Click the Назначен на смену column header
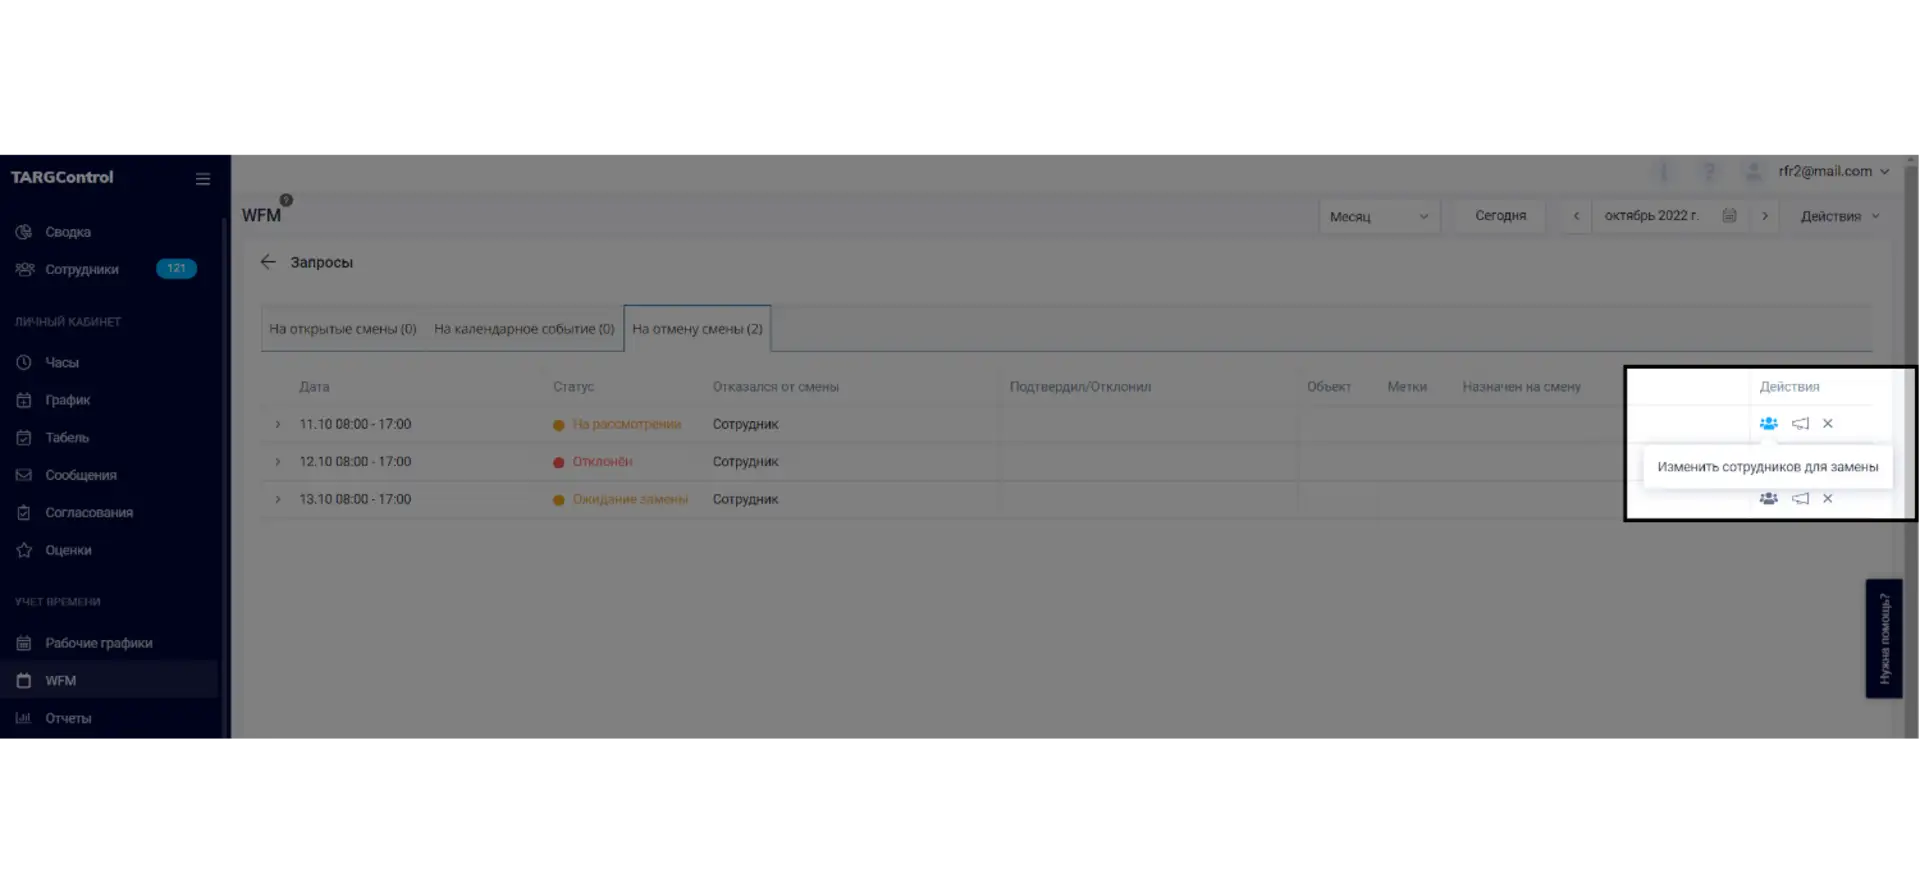The height and width of the screenshot is (896, 1920). tap(1521, 387)
